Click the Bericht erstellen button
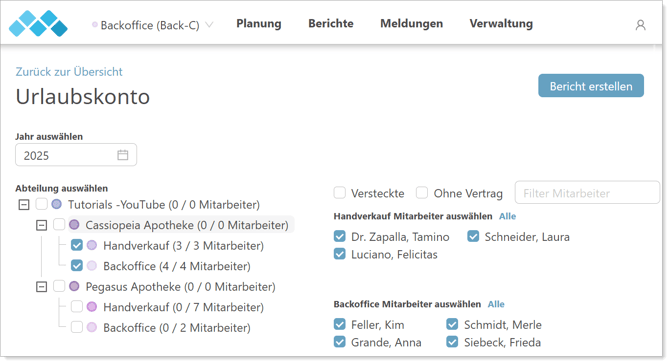The height and width of the screenshot is (364, 670). [591, 86]
